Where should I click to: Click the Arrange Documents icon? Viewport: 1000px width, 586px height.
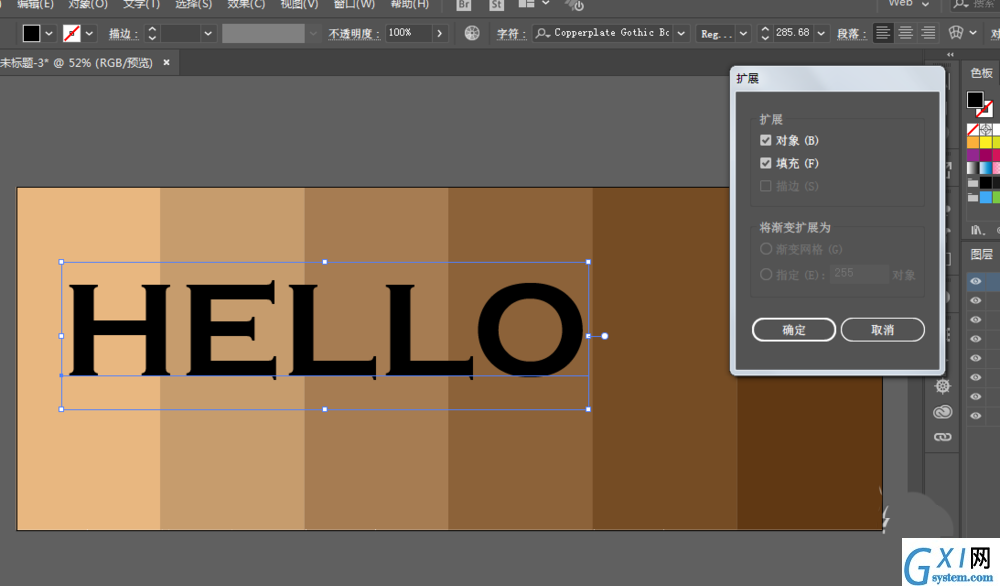[526, 4]
